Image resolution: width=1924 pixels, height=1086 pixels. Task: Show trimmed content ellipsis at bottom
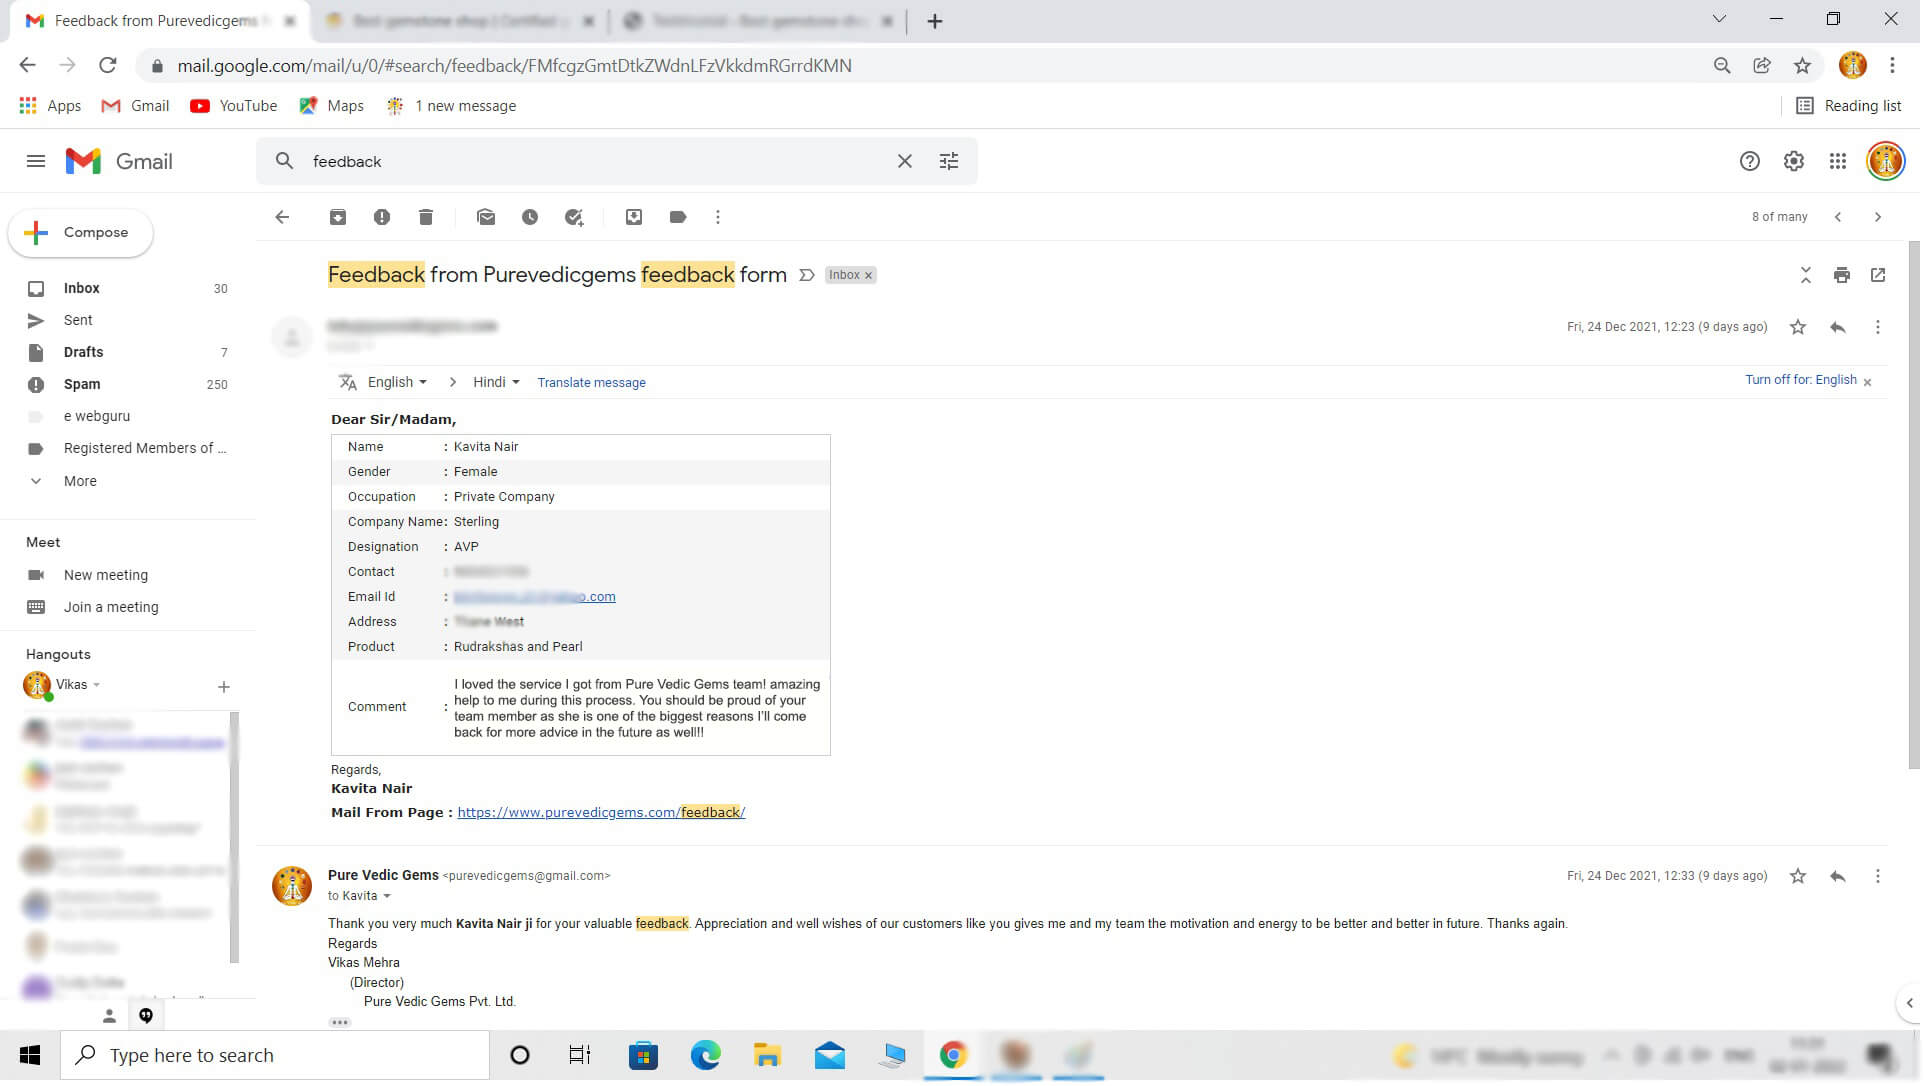click(x=340, y=1023)
